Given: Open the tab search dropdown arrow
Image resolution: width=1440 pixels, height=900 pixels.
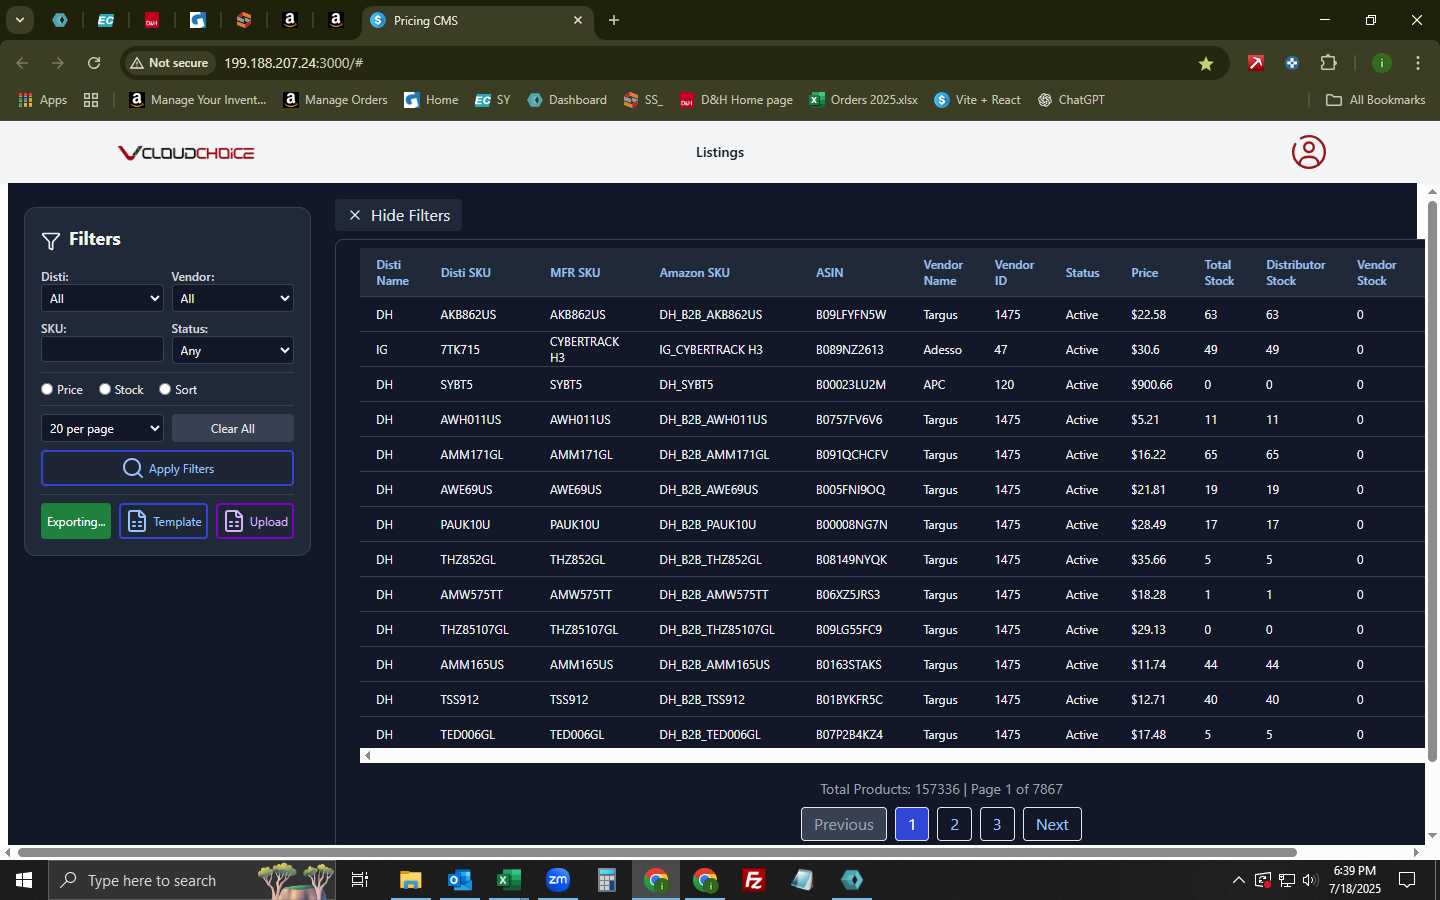Looking at the screenshot, I should [20, 20].
